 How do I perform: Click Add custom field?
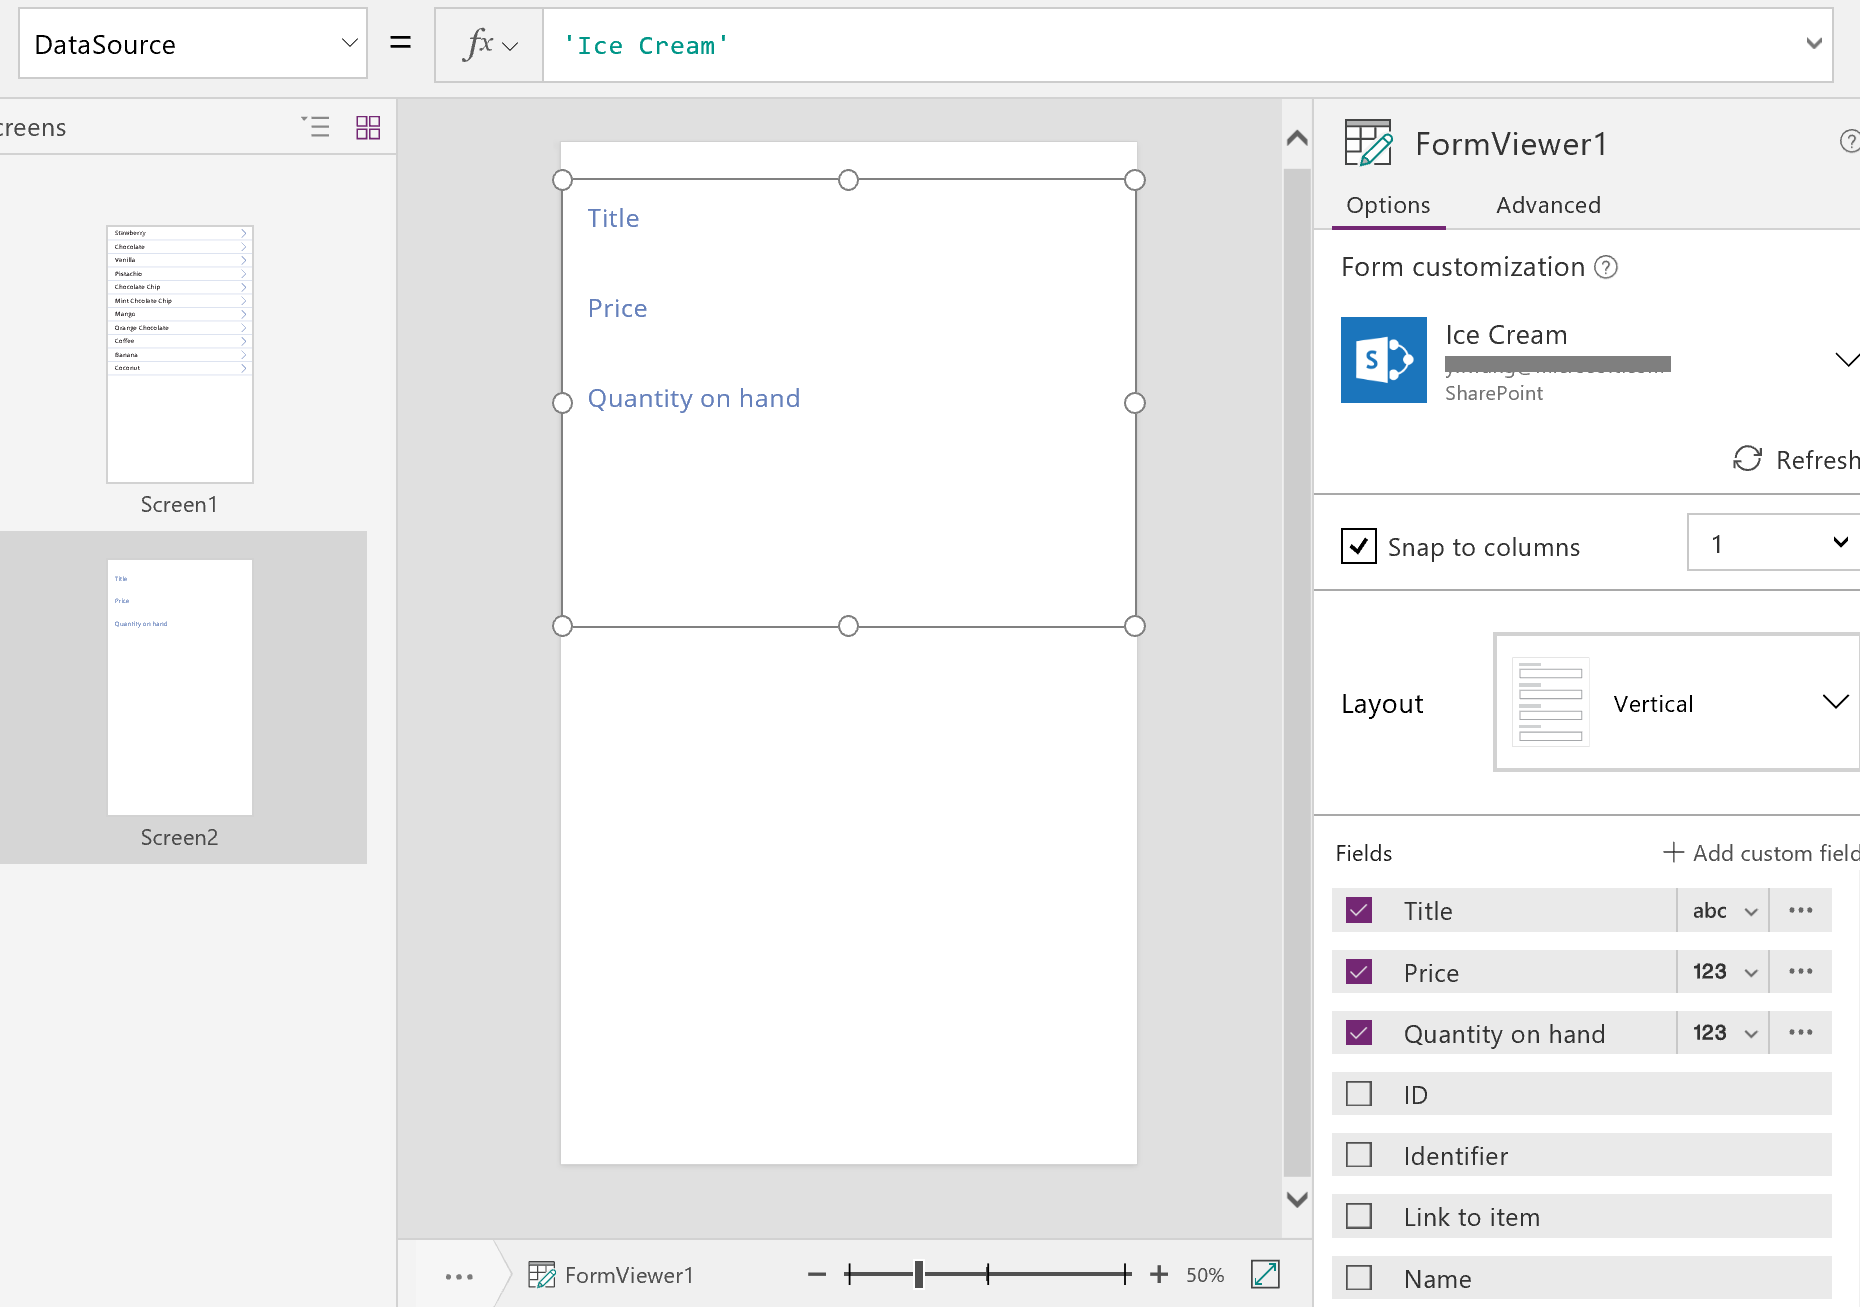click(1760, 853)
